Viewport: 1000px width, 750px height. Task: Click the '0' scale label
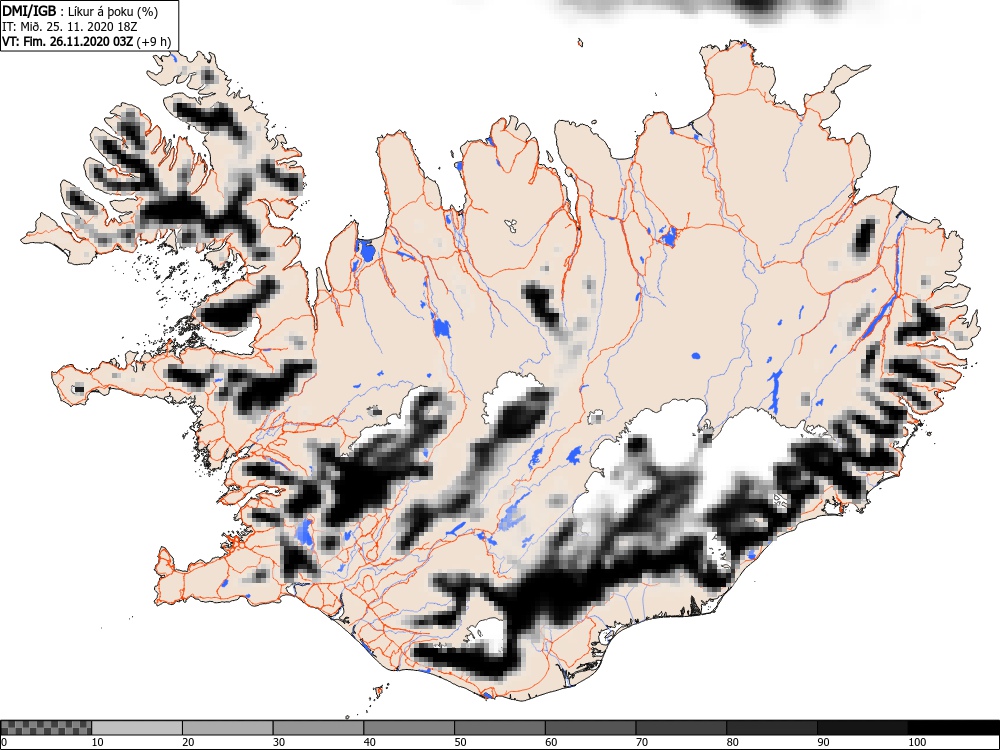pyautogui.click(x=4, y=742)
